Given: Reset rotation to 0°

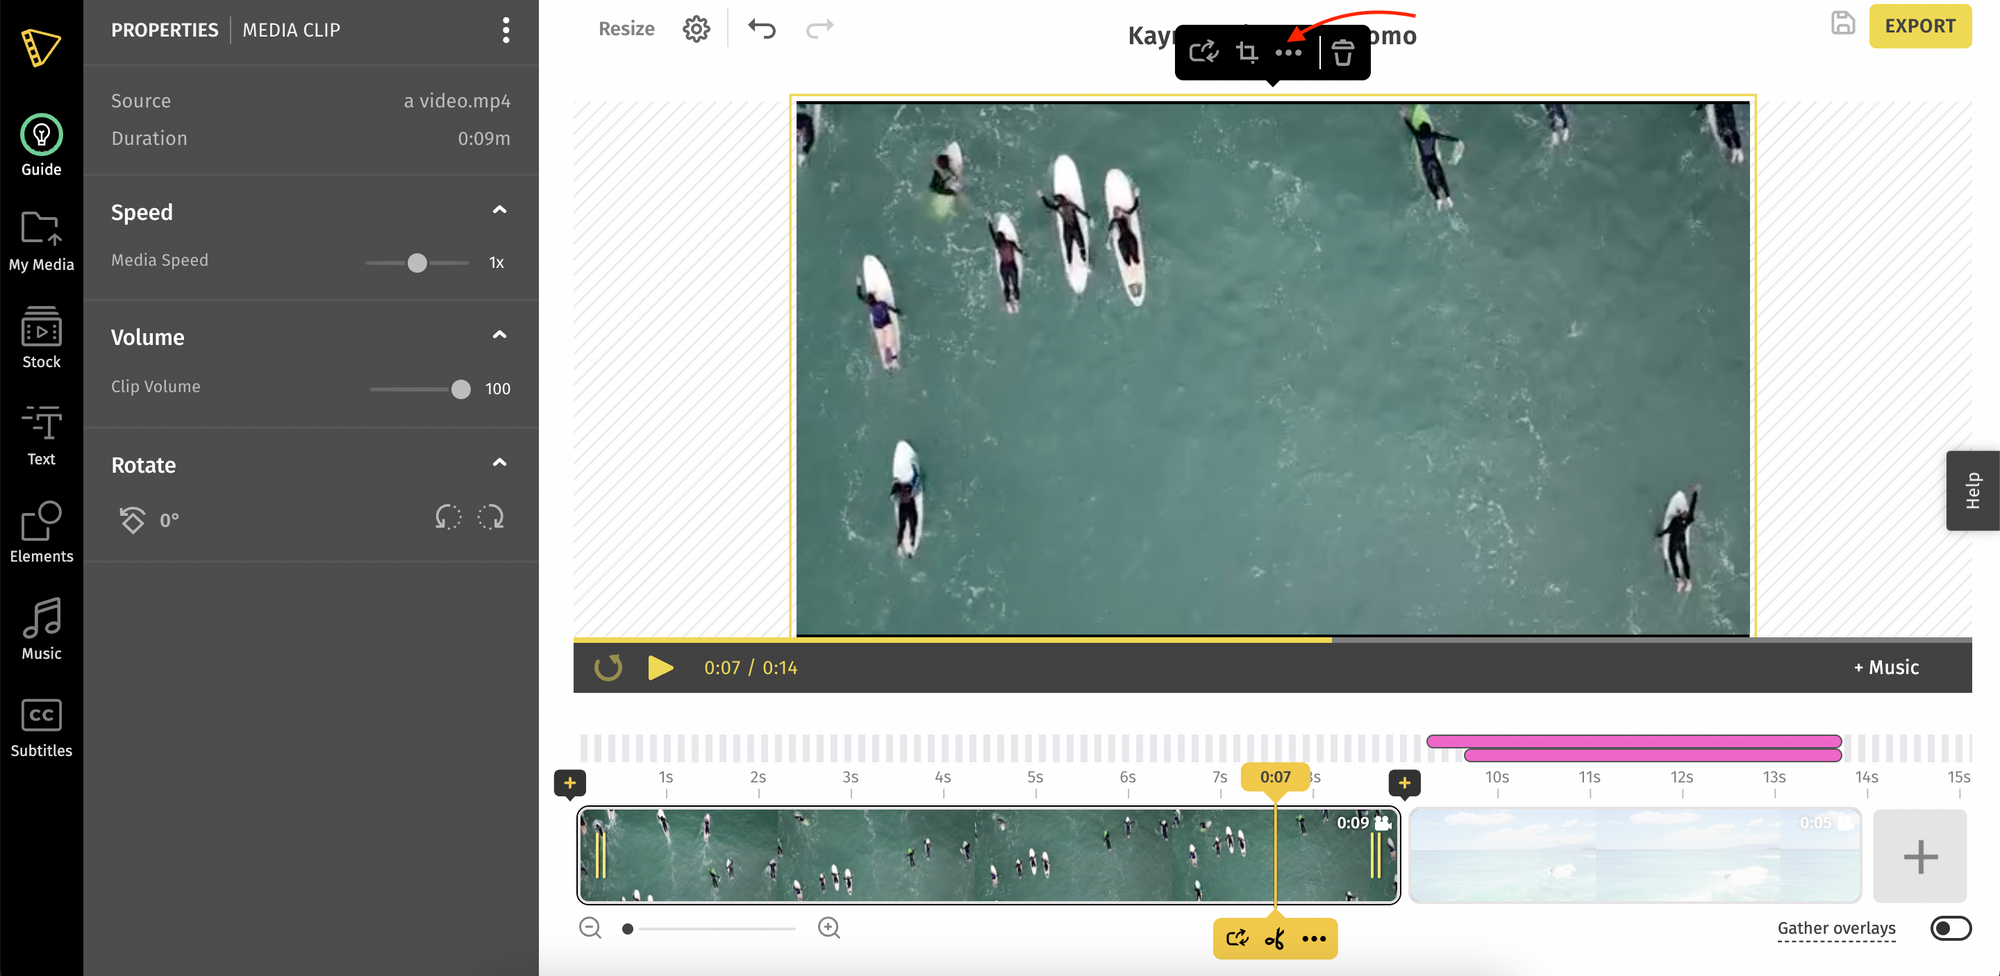Looking at the screenshot, I should click(x=132, y=519).
